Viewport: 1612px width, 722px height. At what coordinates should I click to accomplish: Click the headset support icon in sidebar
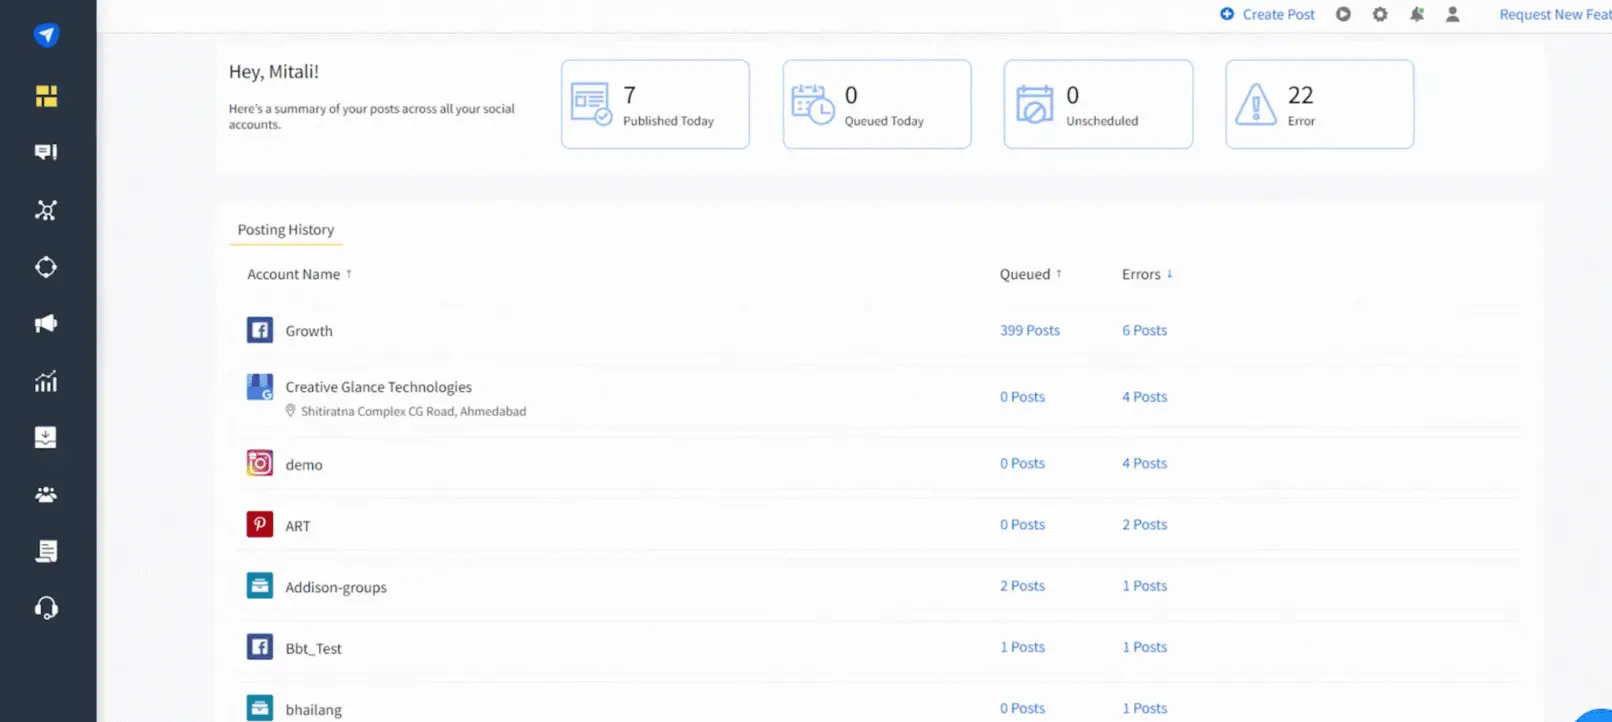point(46,608)
